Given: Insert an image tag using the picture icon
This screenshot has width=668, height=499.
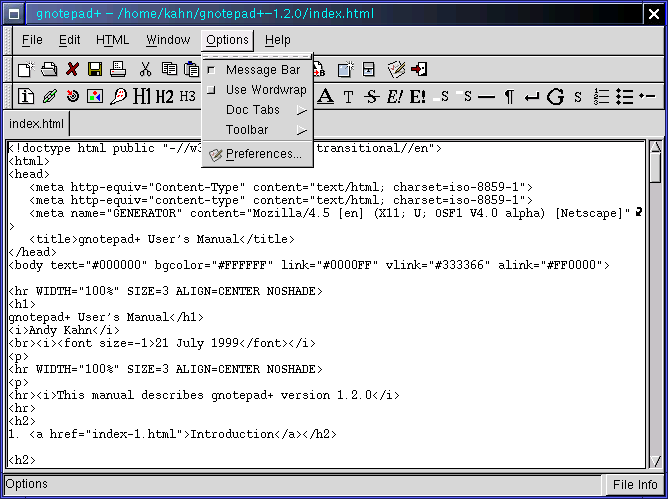Looking at the screenshot, I should point(95,97).
